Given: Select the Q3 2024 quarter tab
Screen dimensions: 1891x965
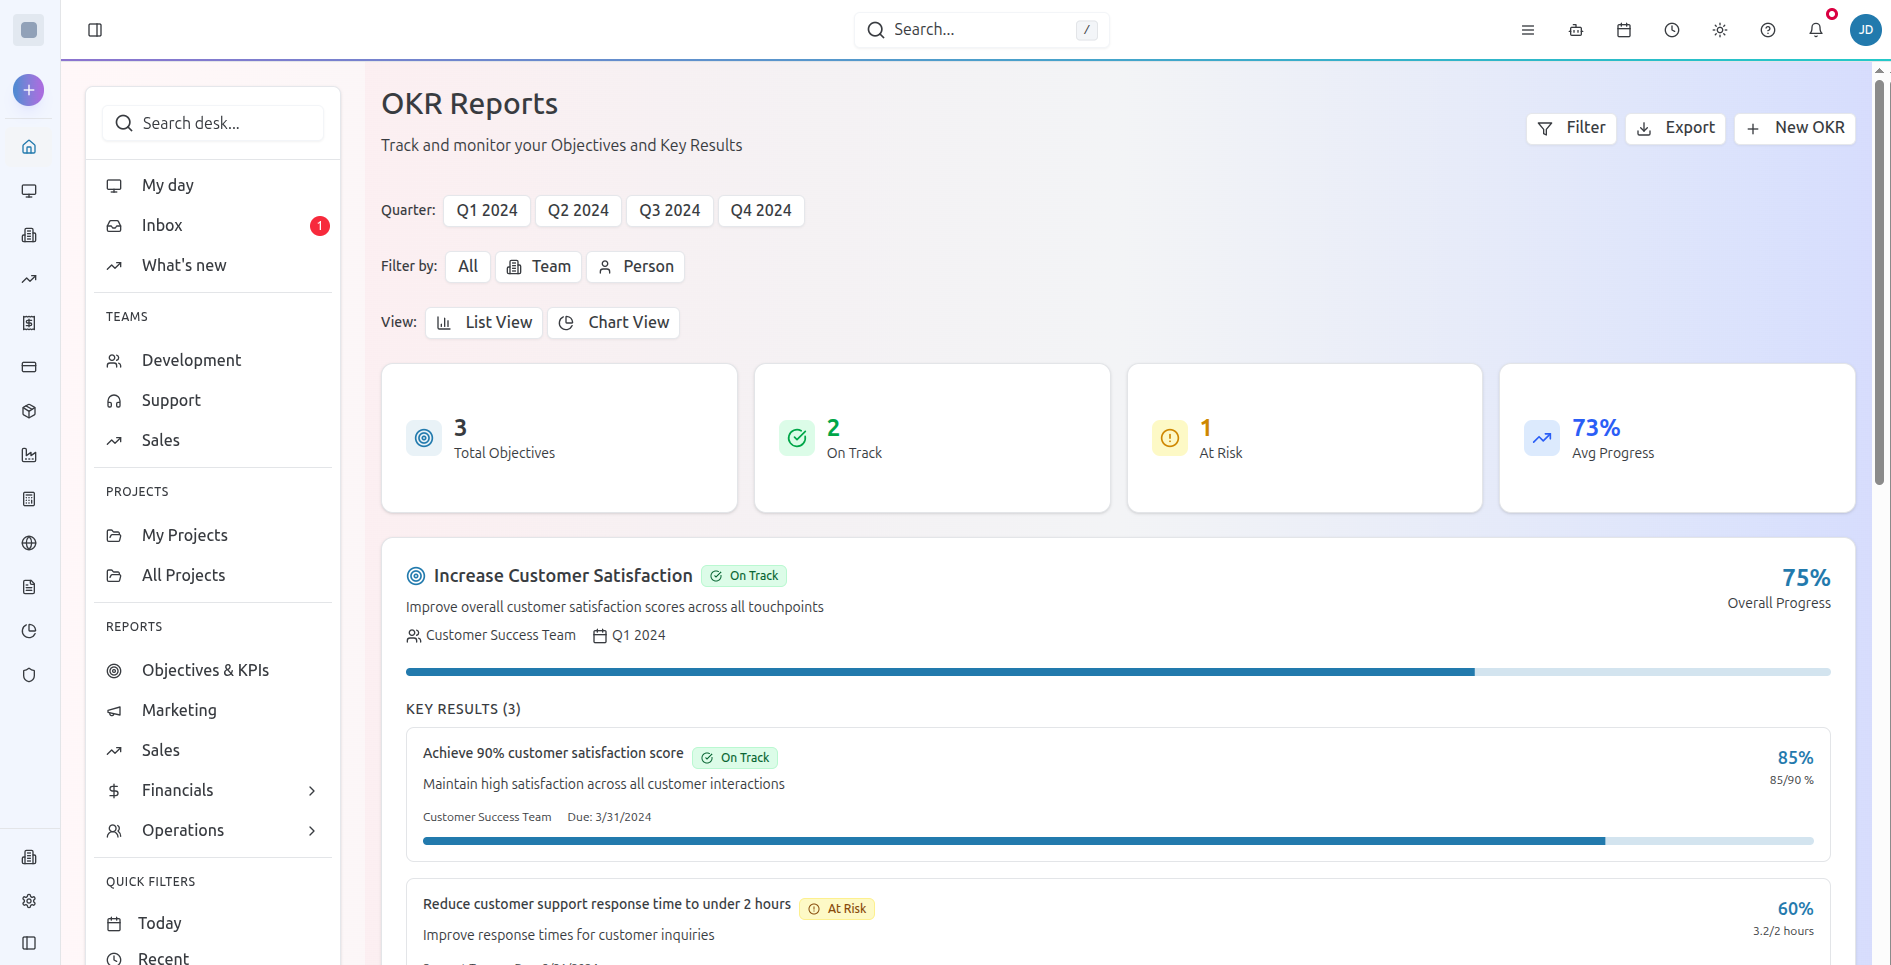Looking at the screenshot, I should pos(669,210).
